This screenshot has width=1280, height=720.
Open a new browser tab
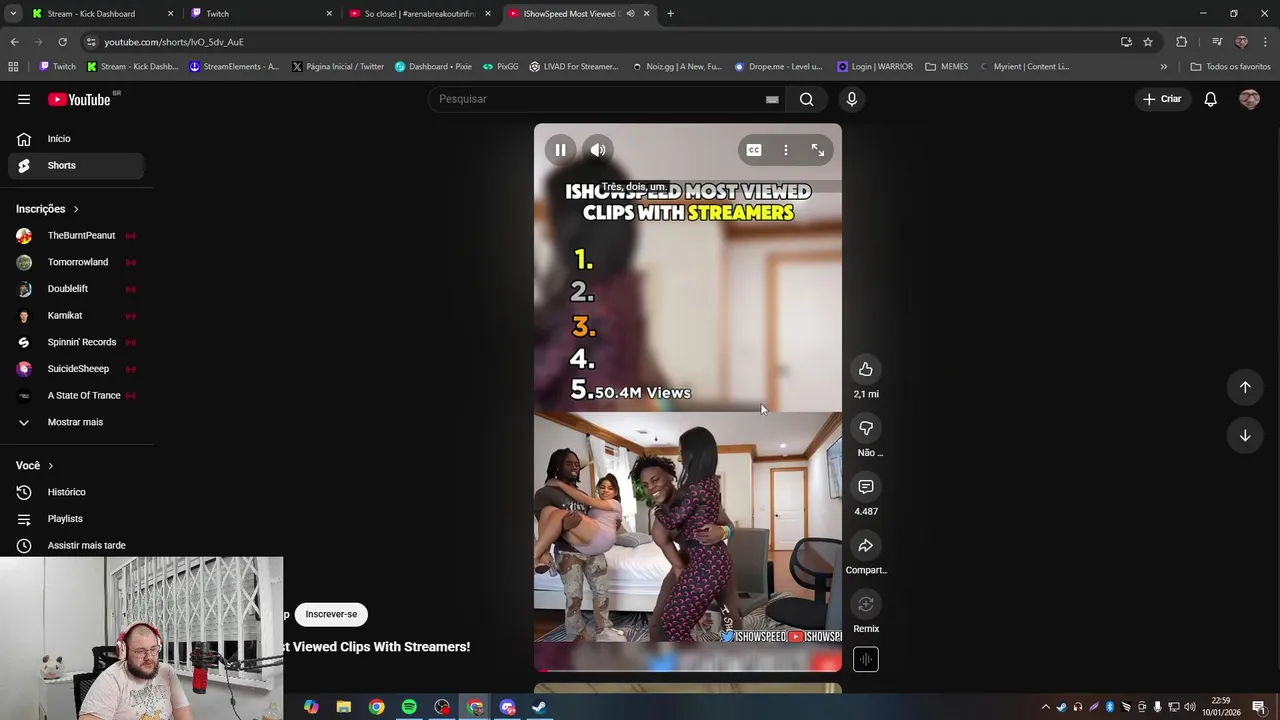click(671, 14)
